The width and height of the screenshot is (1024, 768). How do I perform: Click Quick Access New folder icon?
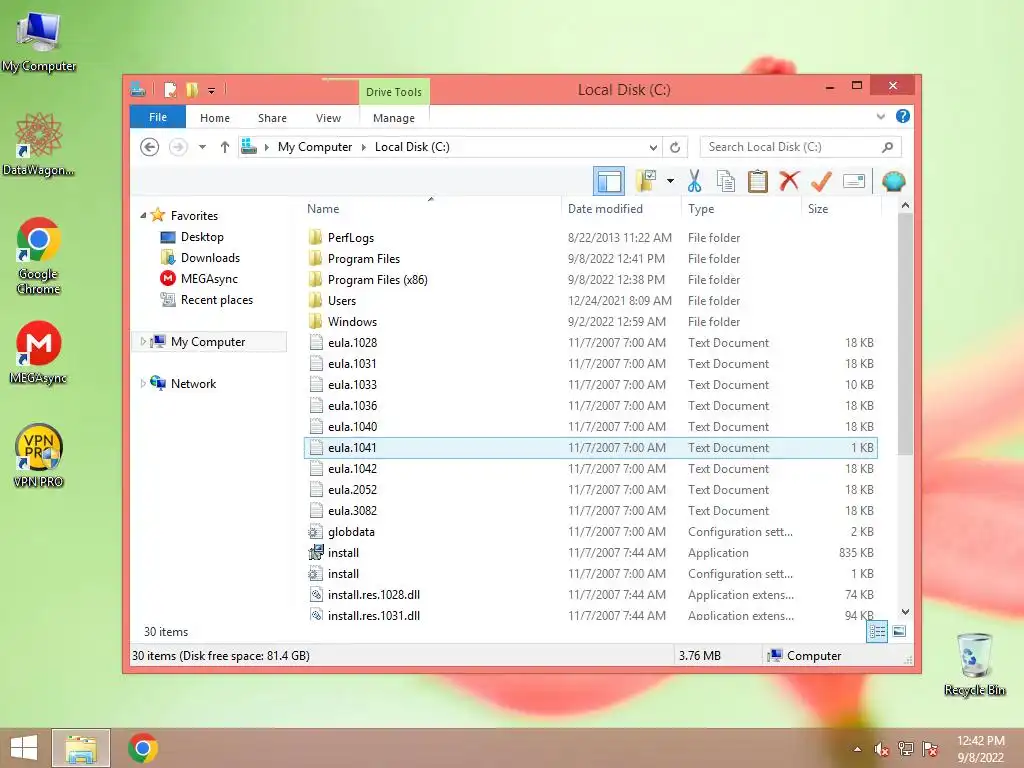[x=192, y=90]
